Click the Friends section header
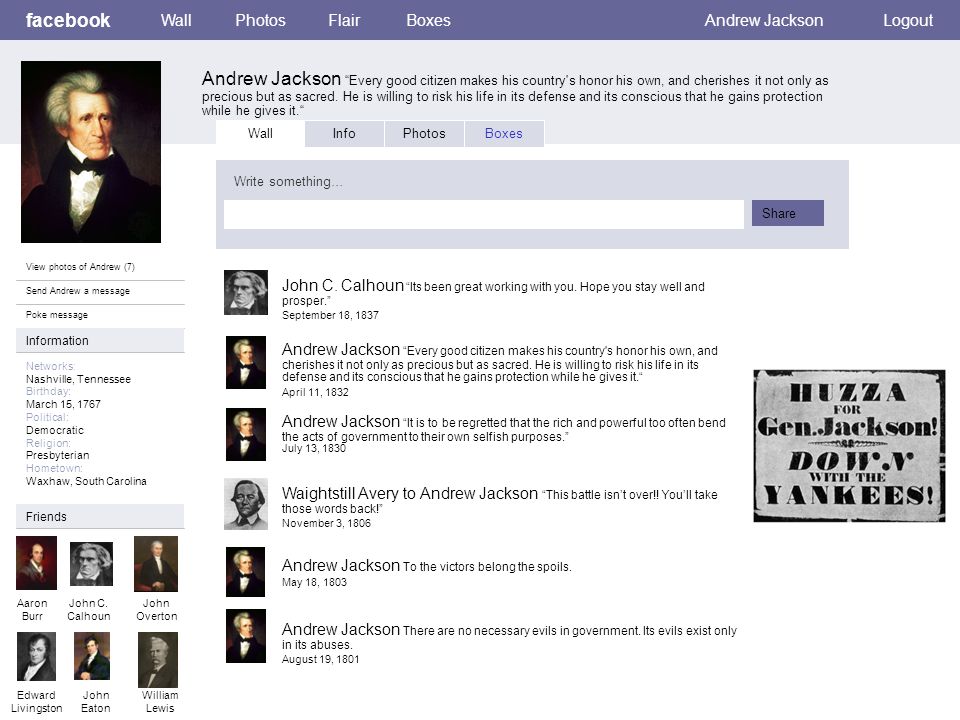Image resolution: width=960 pixels, height=720 pixels. (100, 516)
